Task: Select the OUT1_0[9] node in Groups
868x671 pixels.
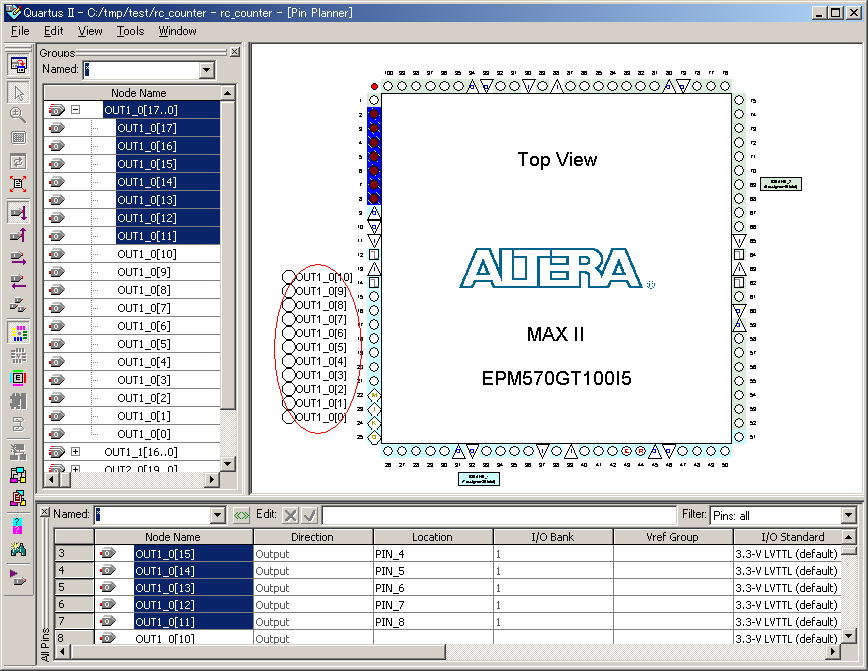Action: point(144,272)
